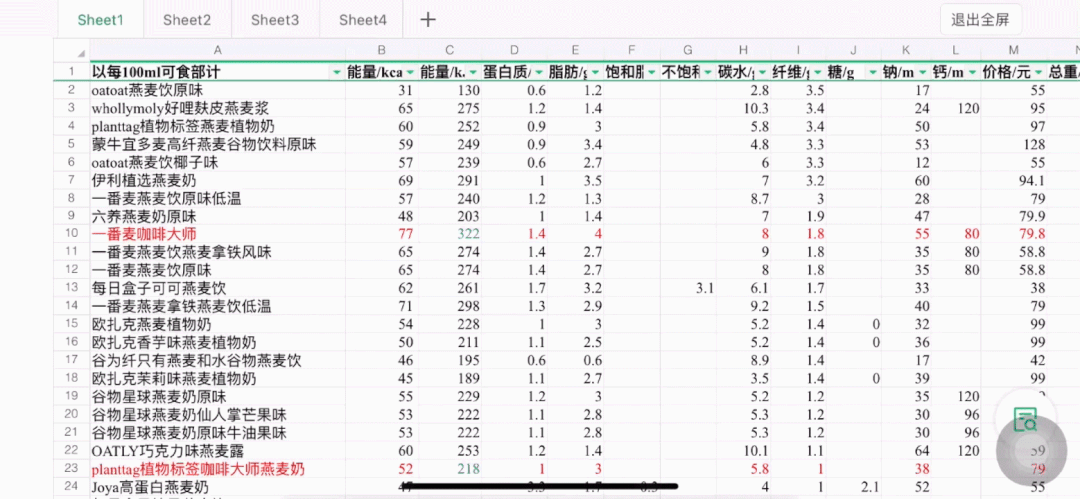Select cell 欧扎克香芋味燕麦植物奶
Screen dimensions: 1080x499
pyautogui.click(x=217, y=342)
